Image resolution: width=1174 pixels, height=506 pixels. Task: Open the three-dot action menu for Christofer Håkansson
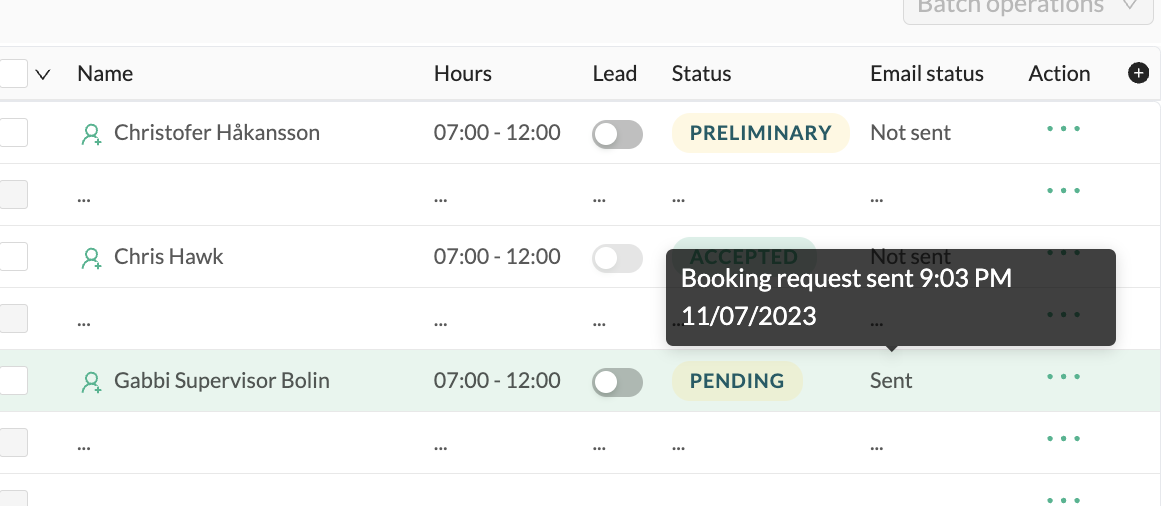click(1063, 129)
